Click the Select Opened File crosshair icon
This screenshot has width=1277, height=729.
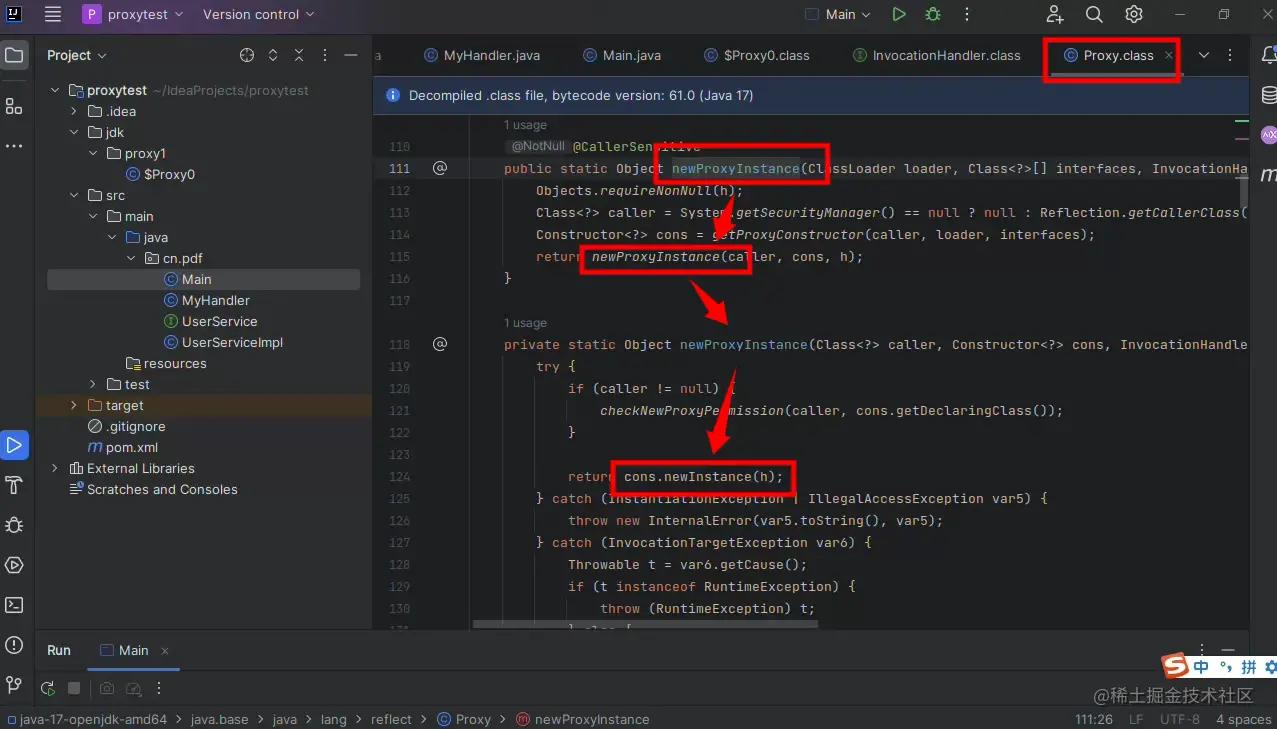246,55
